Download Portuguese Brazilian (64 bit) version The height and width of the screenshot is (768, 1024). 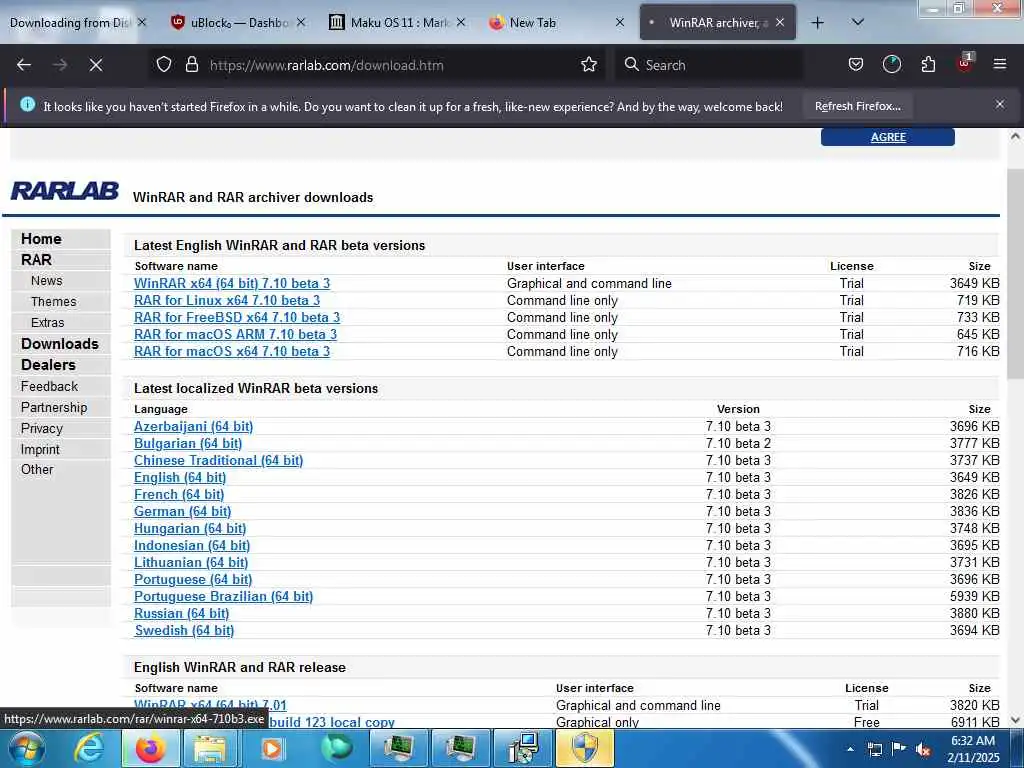223,596
